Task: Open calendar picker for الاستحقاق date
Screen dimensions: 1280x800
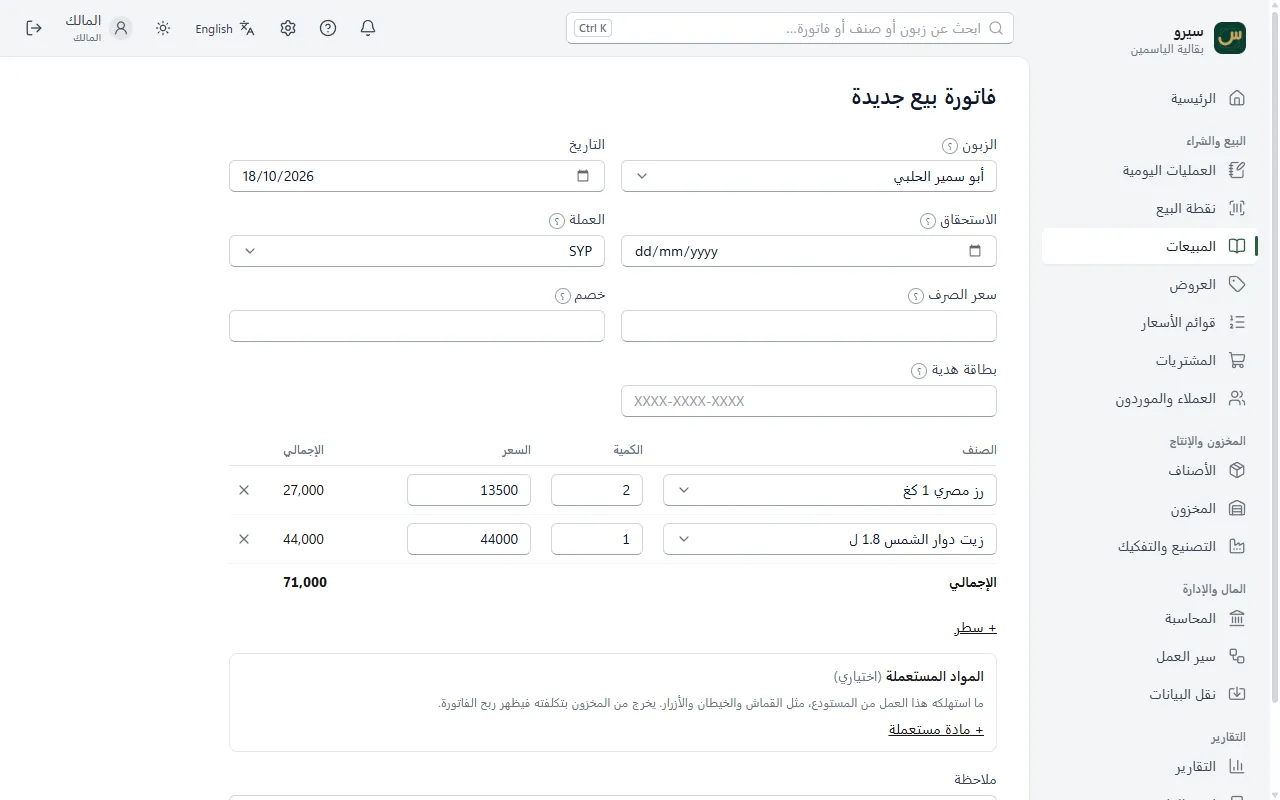Action: click(x=975, y=251)
